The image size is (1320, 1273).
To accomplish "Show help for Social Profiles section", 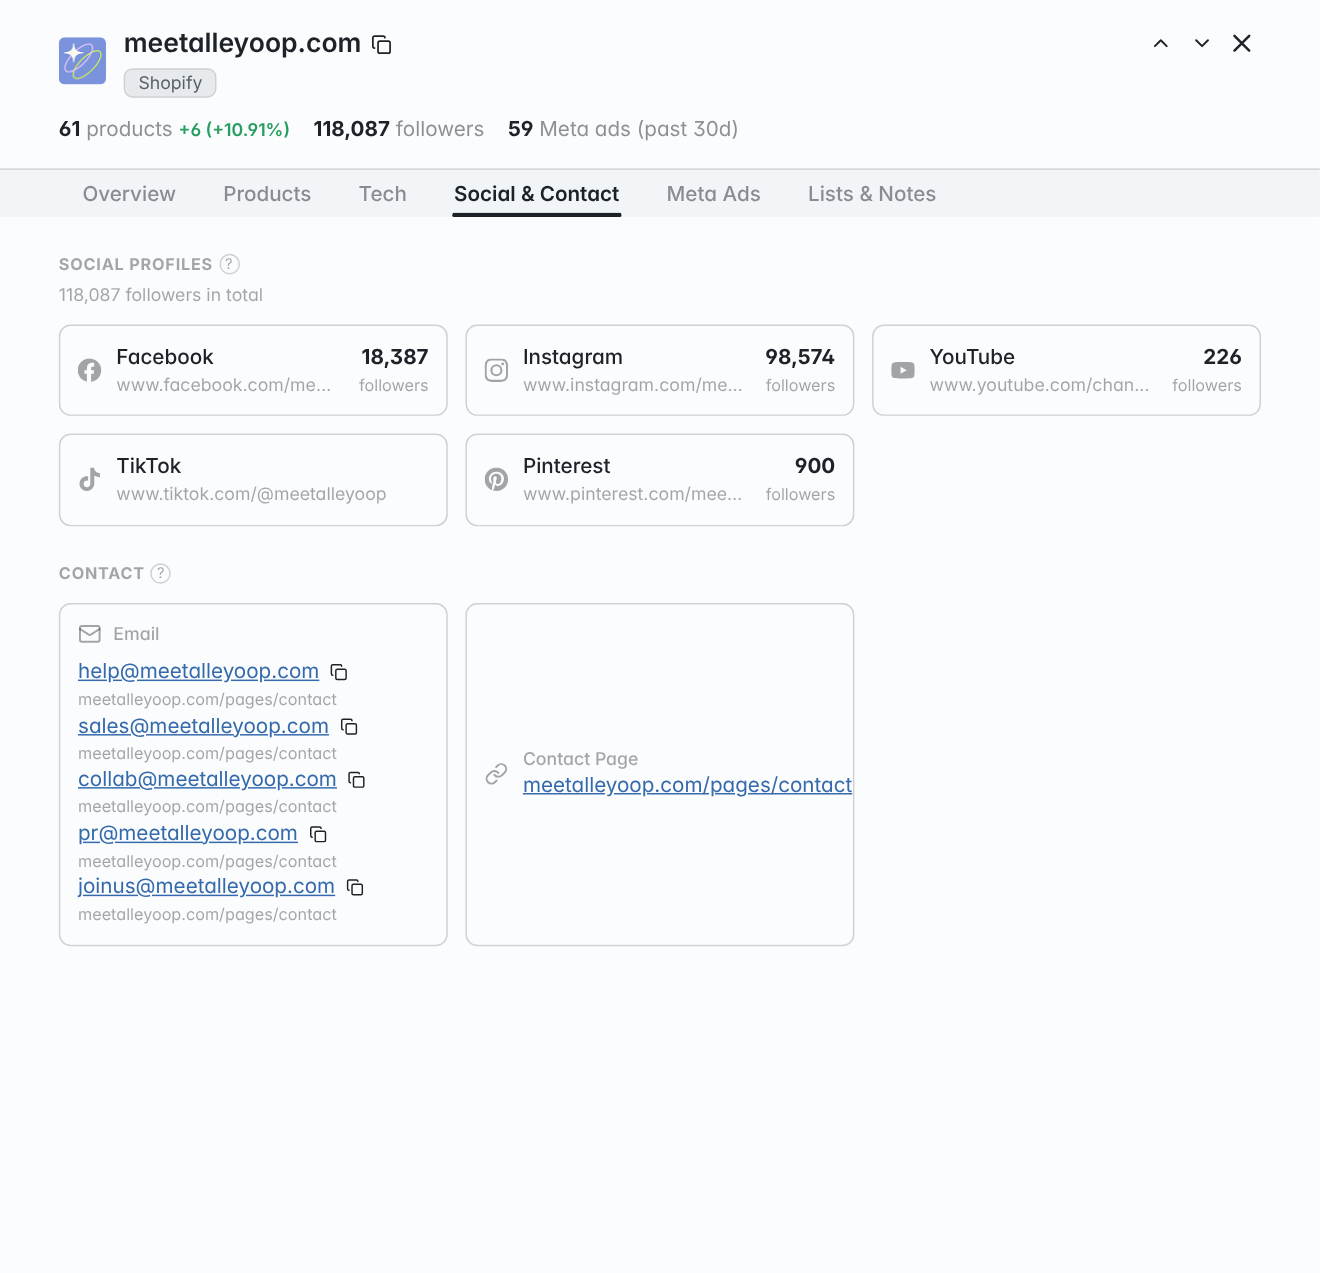I will pos(229,264).
